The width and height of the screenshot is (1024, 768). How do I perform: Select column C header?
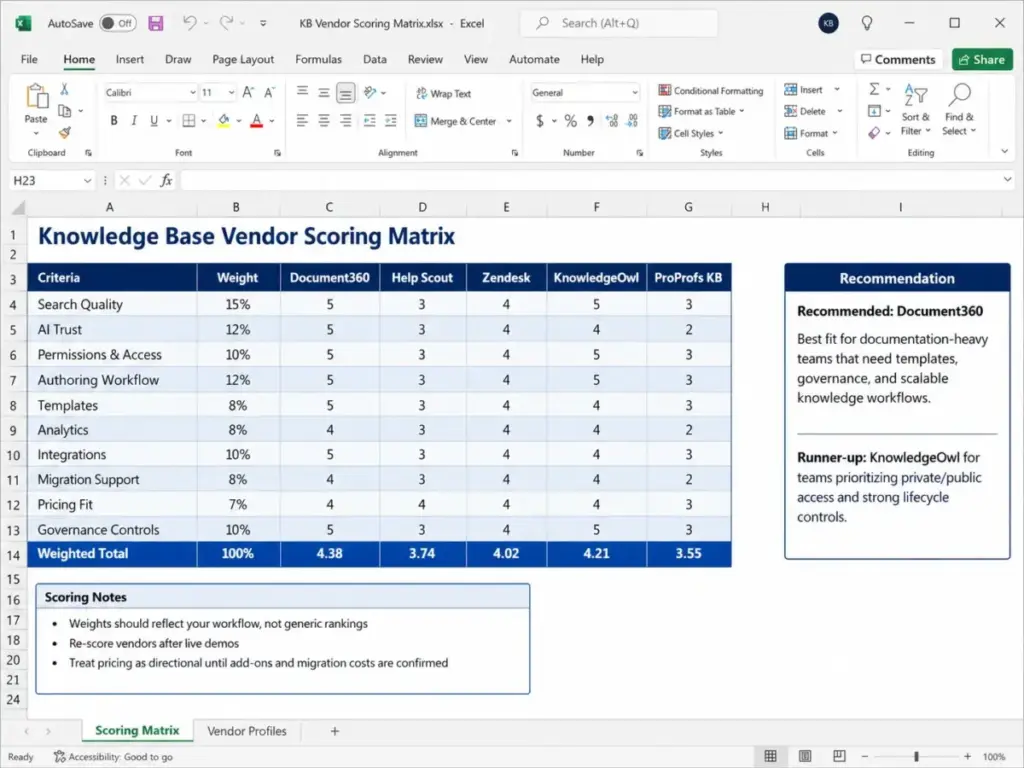coord(329,207)
